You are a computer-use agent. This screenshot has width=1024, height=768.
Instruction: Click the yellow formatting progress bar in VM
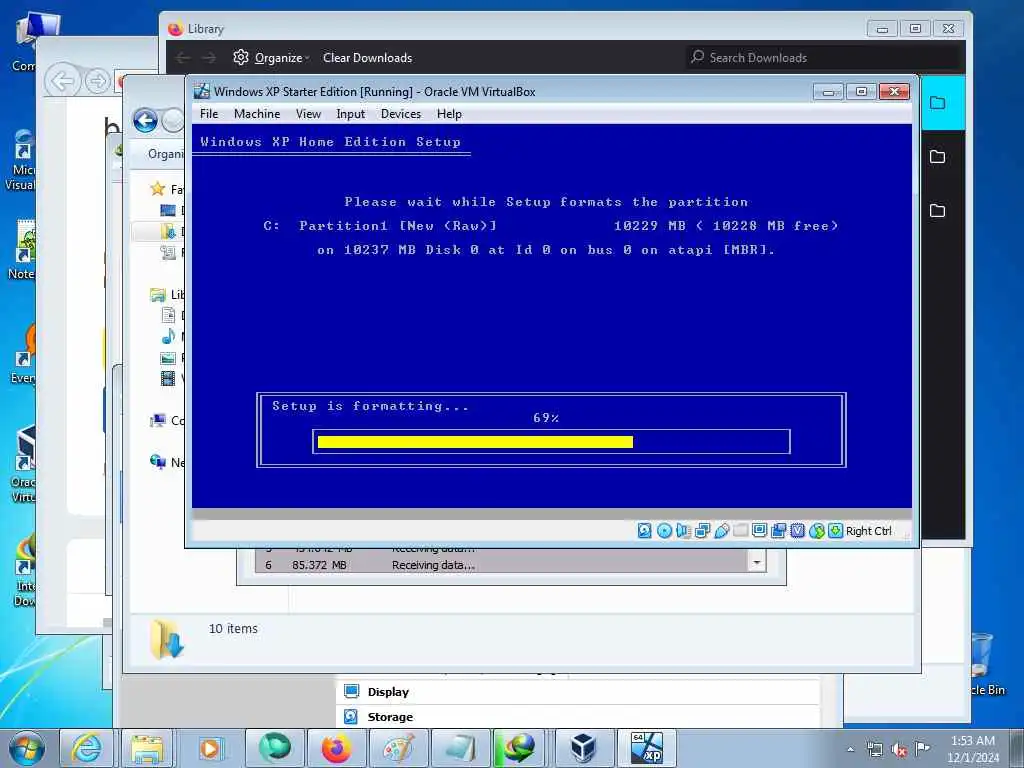pos(475,442)
